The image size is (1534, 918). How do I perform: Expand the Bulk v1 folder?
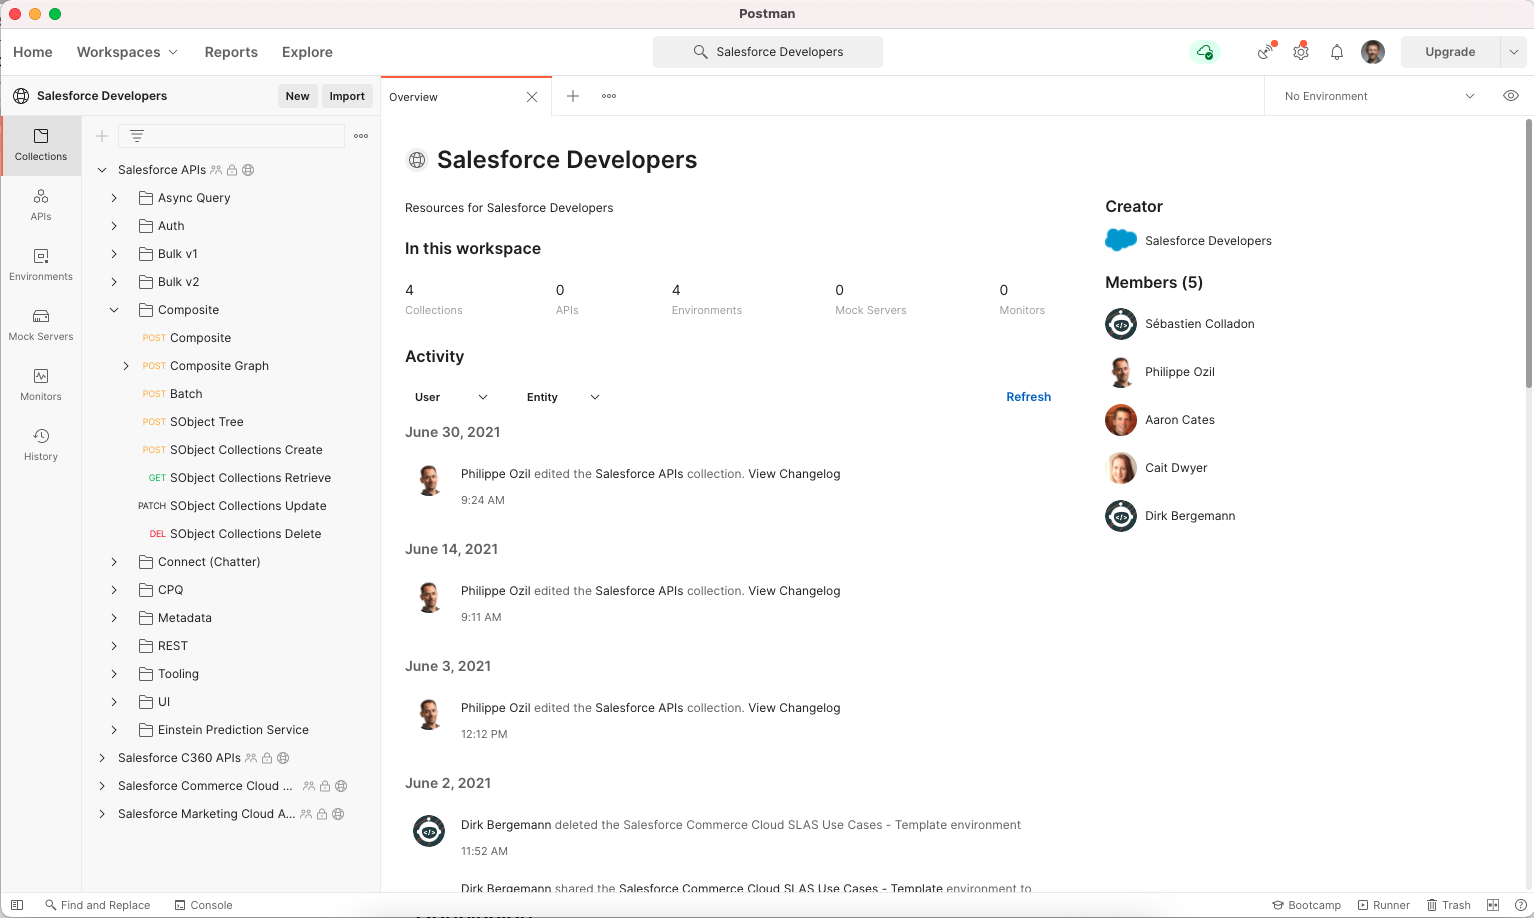click(114, 254)
